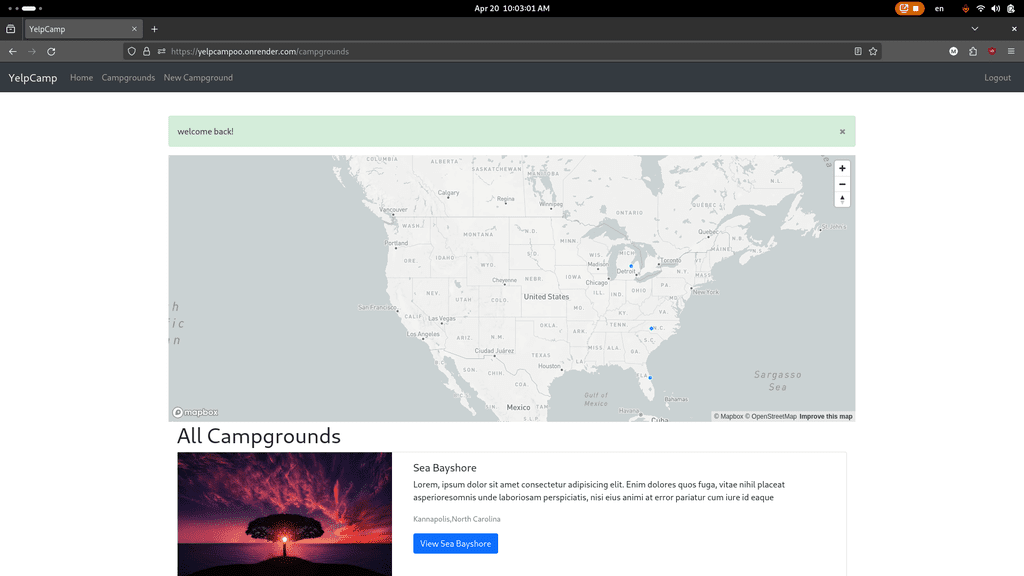
Task: Click the campground marker in North Carolina
Action: [x=651, y=328]
